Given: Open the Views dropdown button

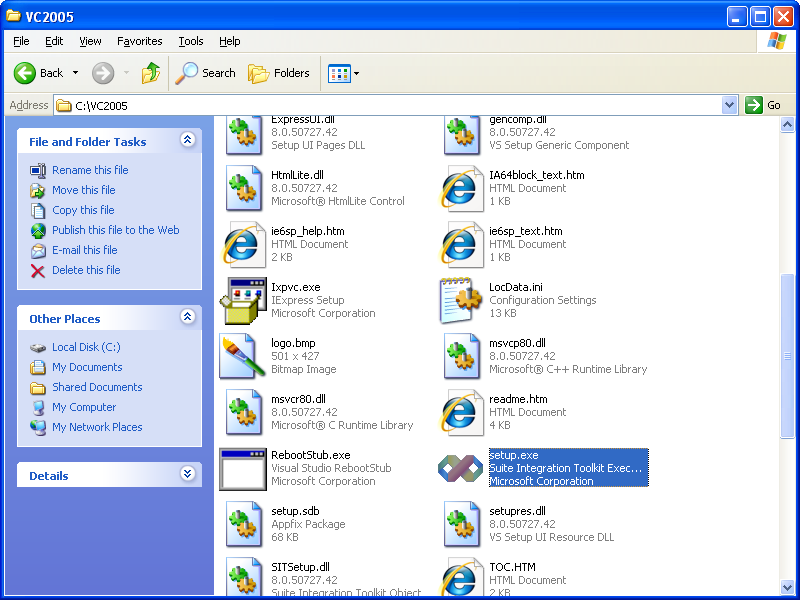Looking at the screenshot, I should (344, 73).
